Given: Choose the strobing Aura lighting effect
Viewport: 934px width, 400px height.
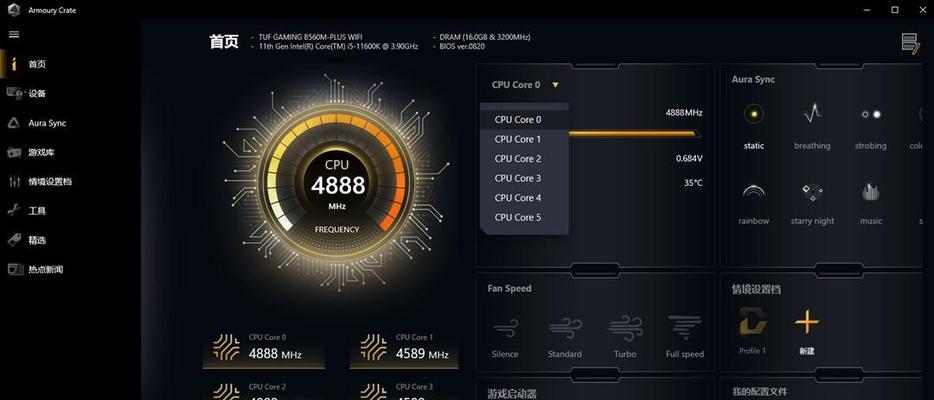Looking at the screenshot, I should [870, 126].
